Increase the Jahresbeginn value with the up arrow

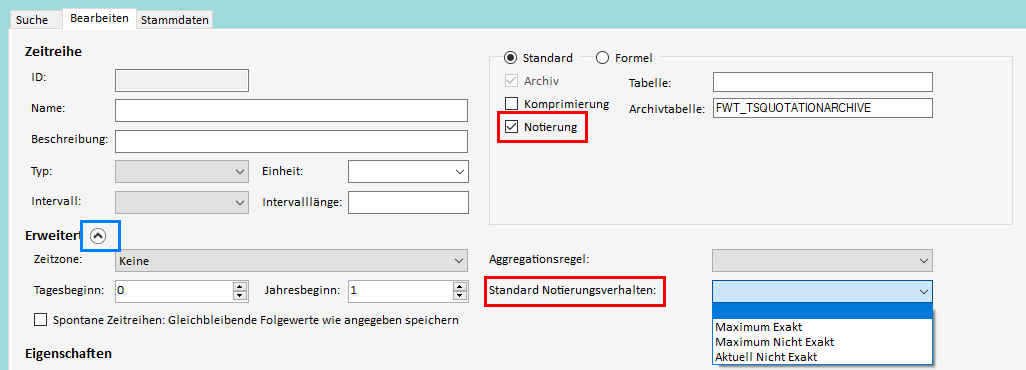point(460,286)
